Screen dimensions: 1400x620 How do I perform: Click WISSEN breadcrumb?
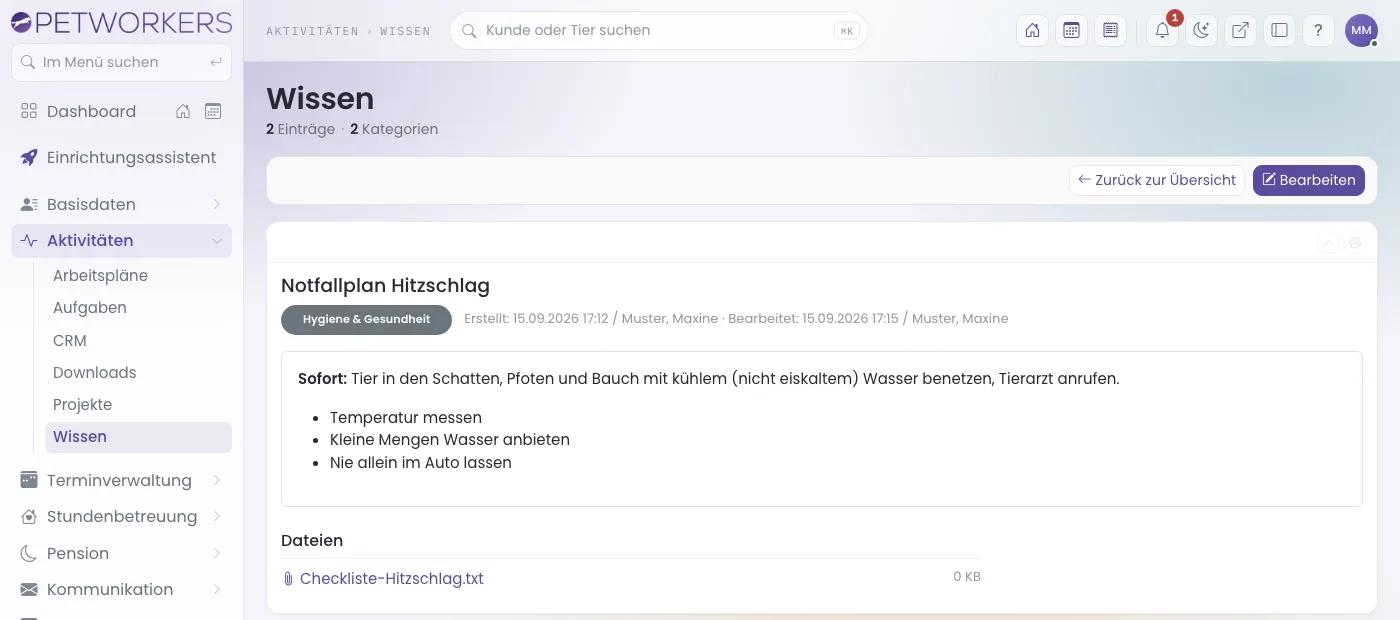405,31
